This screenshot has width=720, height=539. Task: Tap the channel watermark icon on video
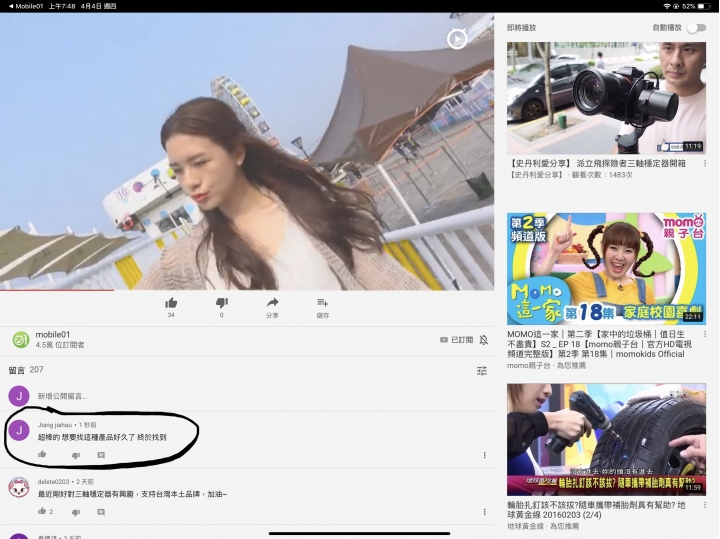[457, 39]
